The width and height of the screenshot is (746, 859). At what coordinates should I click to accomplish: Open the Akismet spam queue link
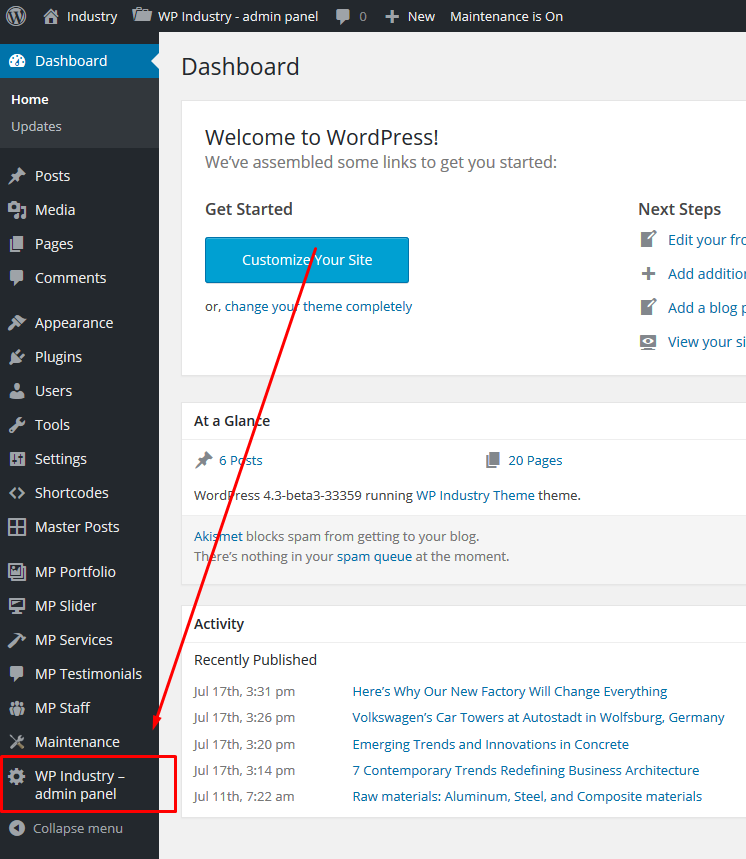374,556
